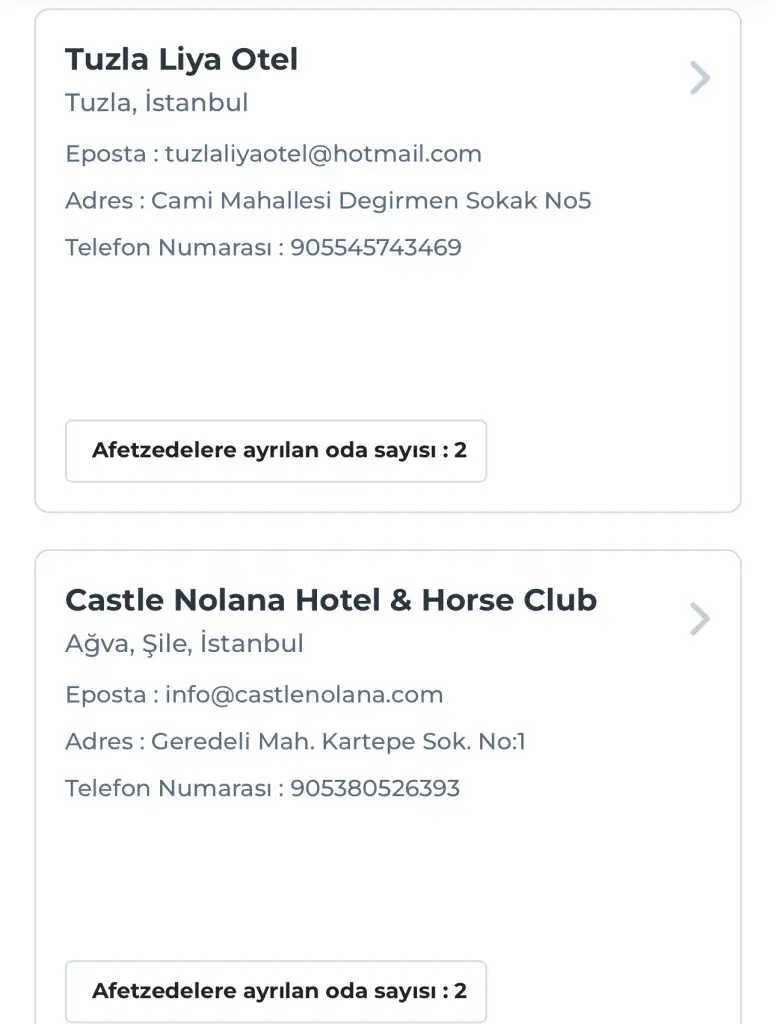Click Telefon Numarası label in Tuzla Liya card
This screenshot has height=1024, width=776.
(x=168, y=247)
